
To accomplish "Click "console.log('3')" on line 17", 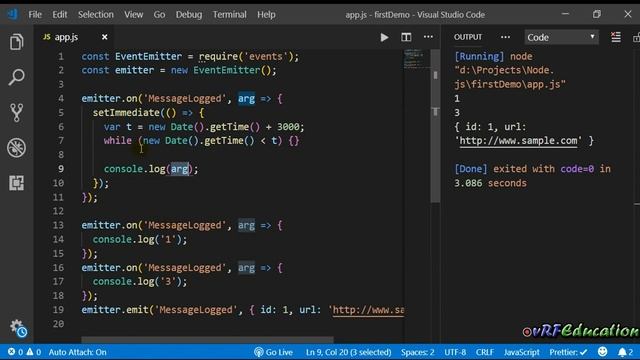I will (137, 282).
